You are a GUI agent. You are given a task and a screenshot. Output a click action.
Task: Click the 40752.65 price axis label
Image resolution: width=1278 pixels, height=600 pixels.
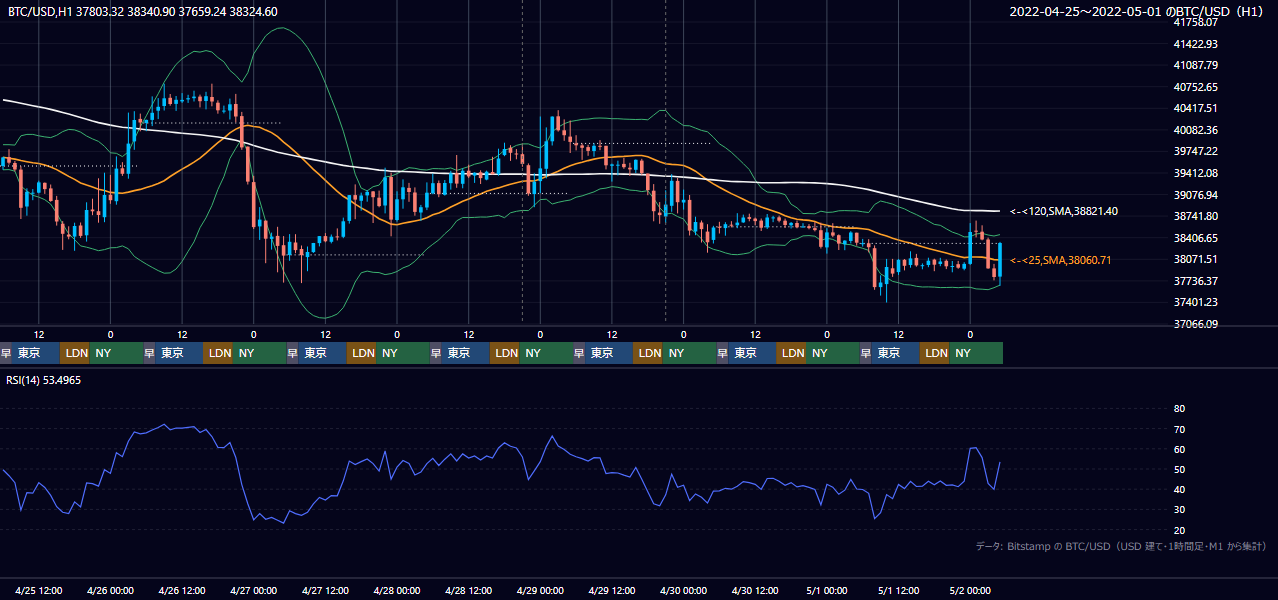pos(1195,87)
